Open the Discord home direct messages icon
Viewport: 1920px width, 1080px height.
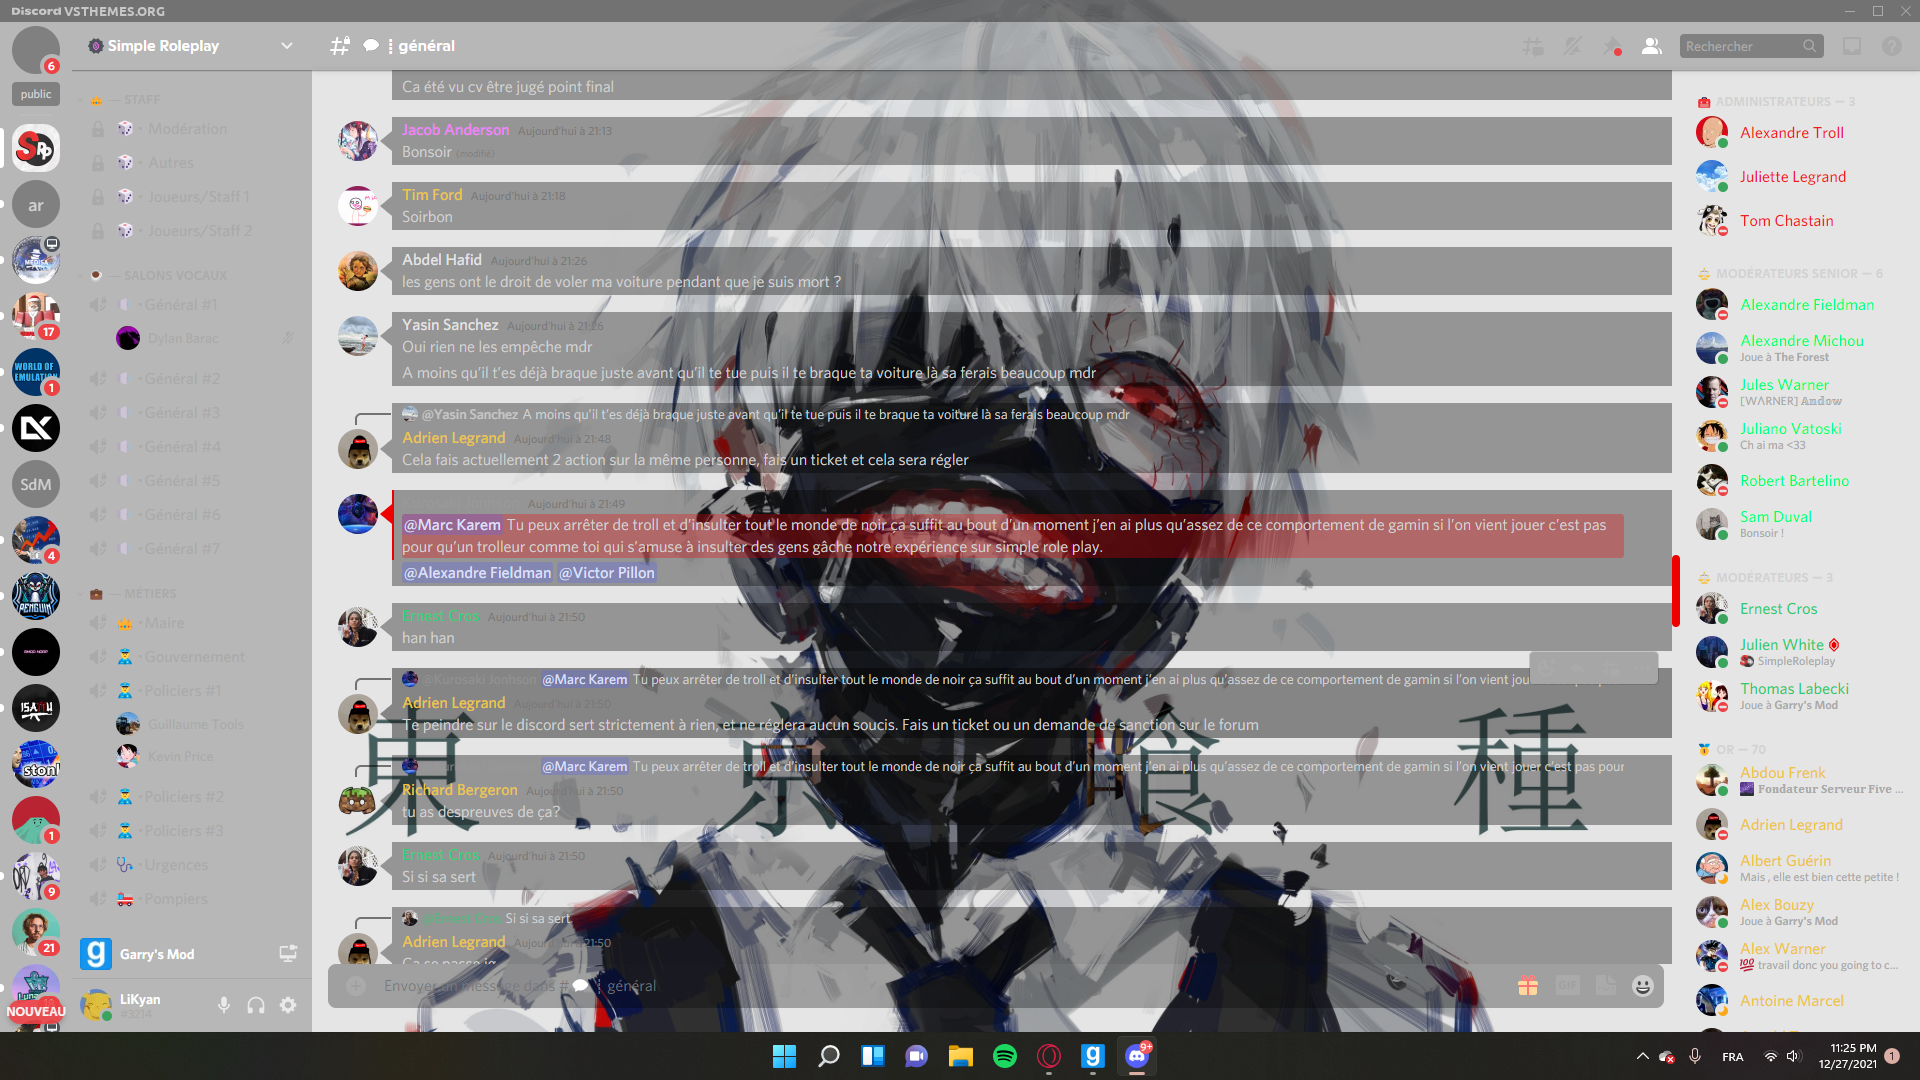tap(36, 49)
